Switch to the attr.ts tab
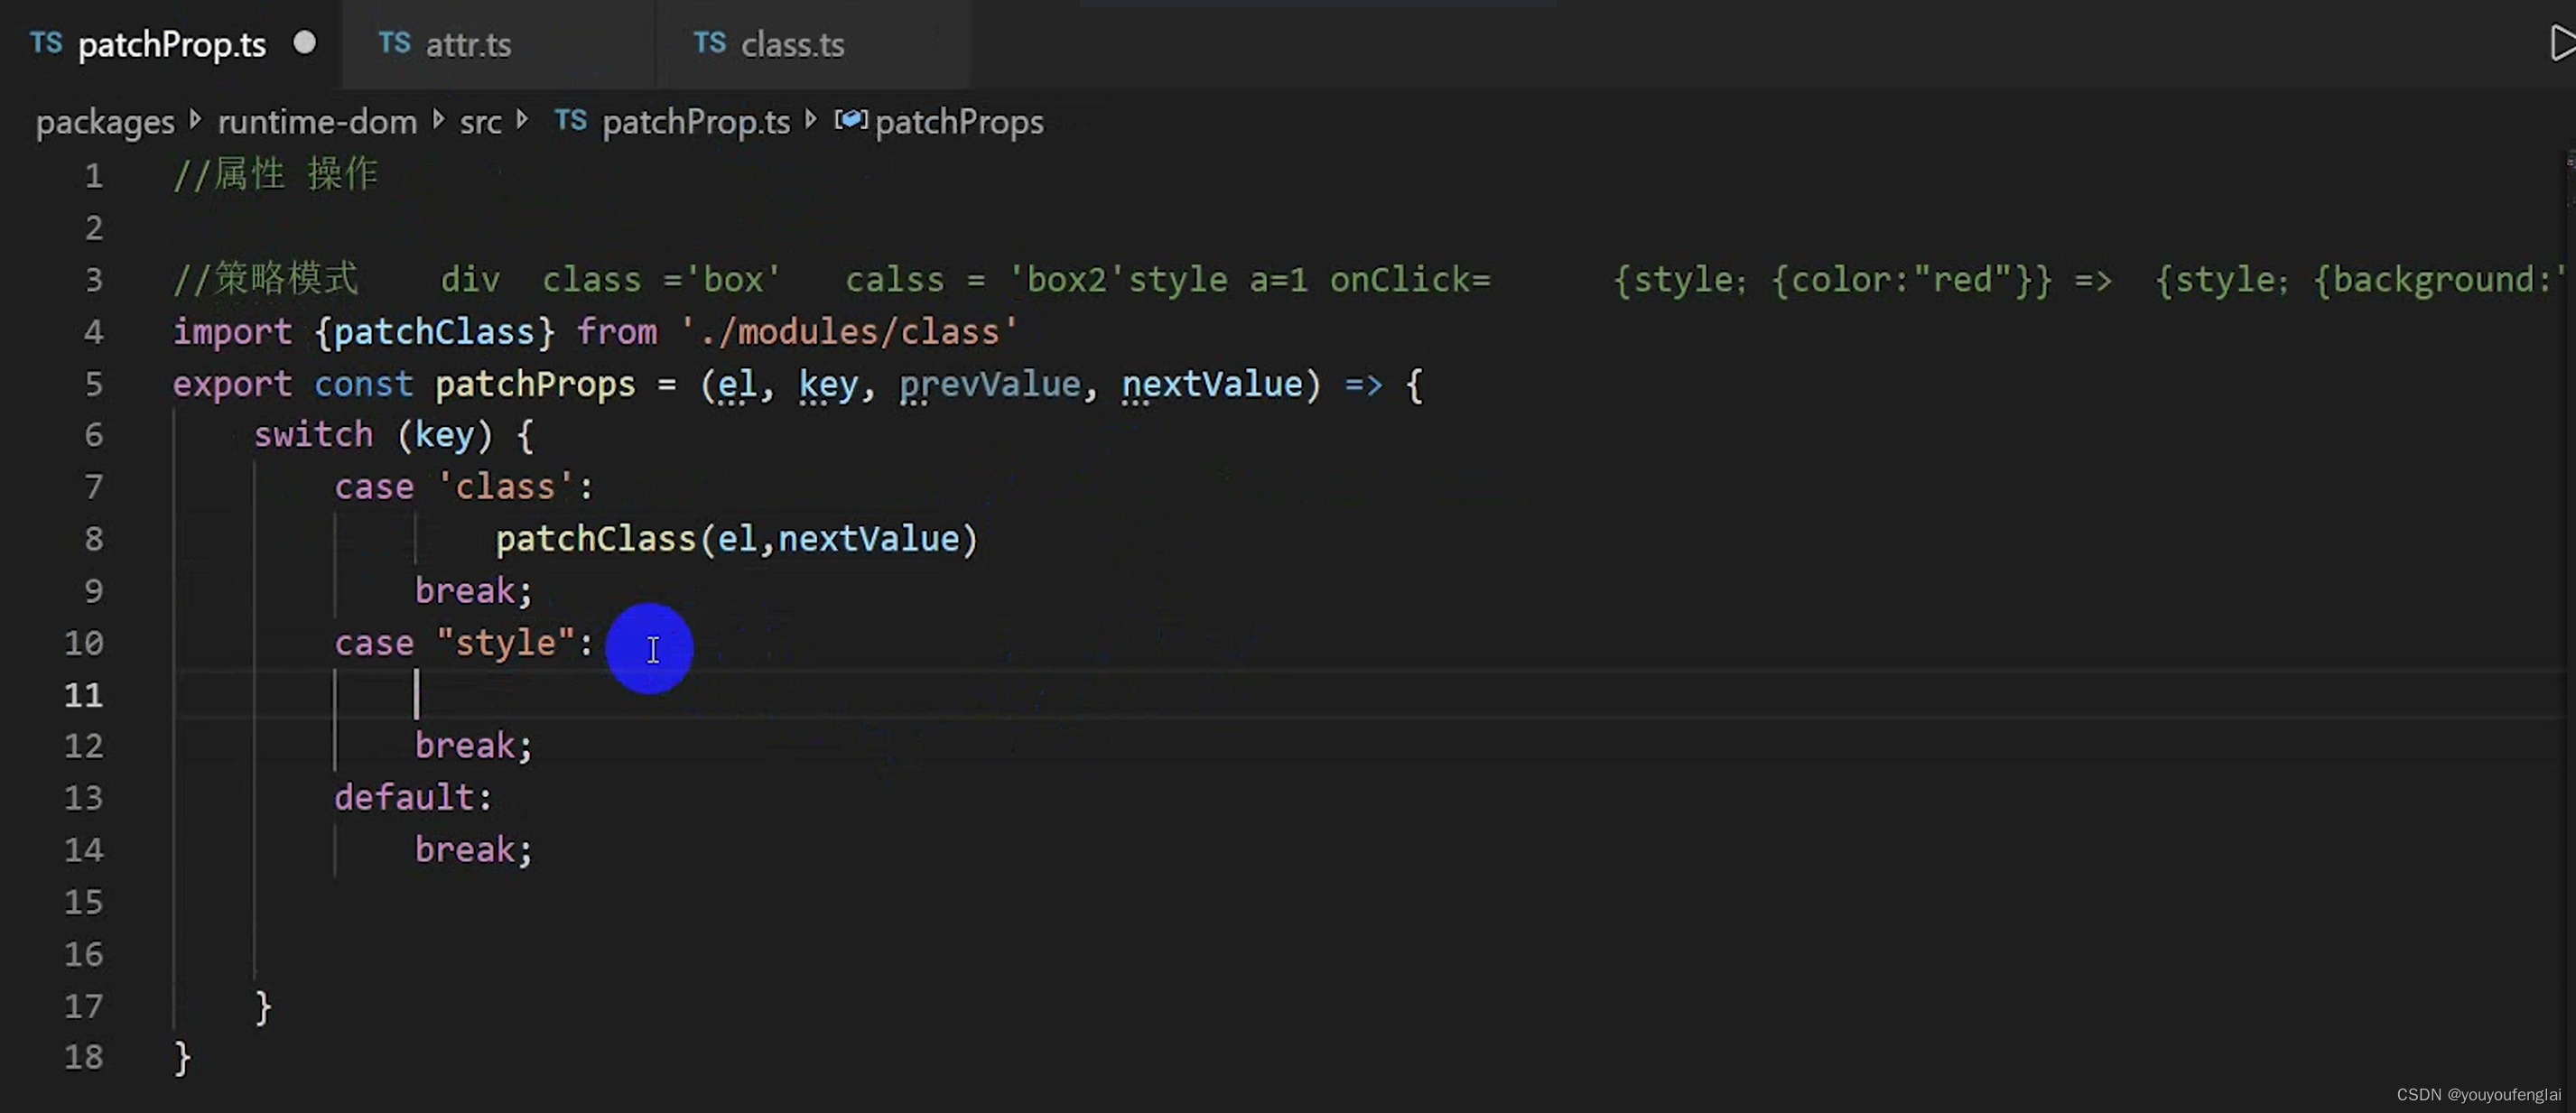 click(x=468, y=44)
